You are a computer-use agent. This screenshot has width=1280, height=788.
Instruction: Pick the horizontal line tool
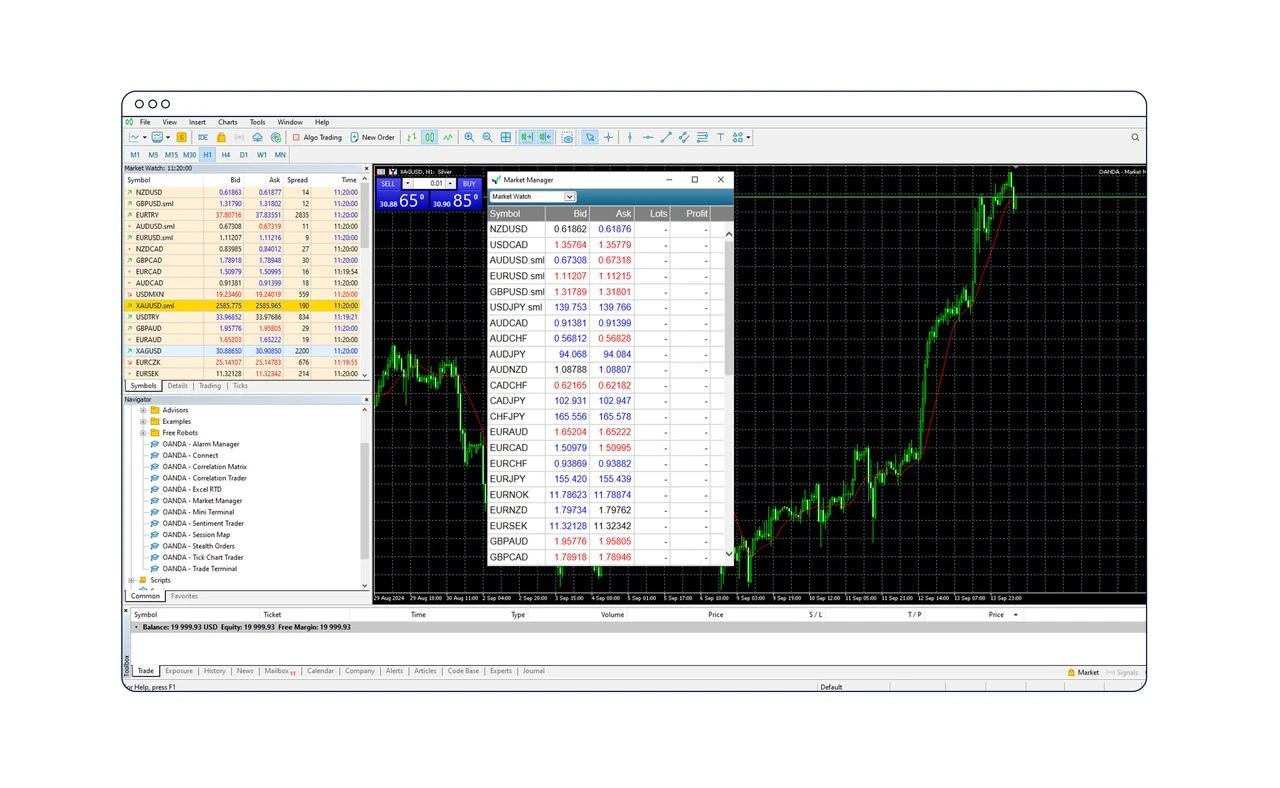click(x=647, y=137)
